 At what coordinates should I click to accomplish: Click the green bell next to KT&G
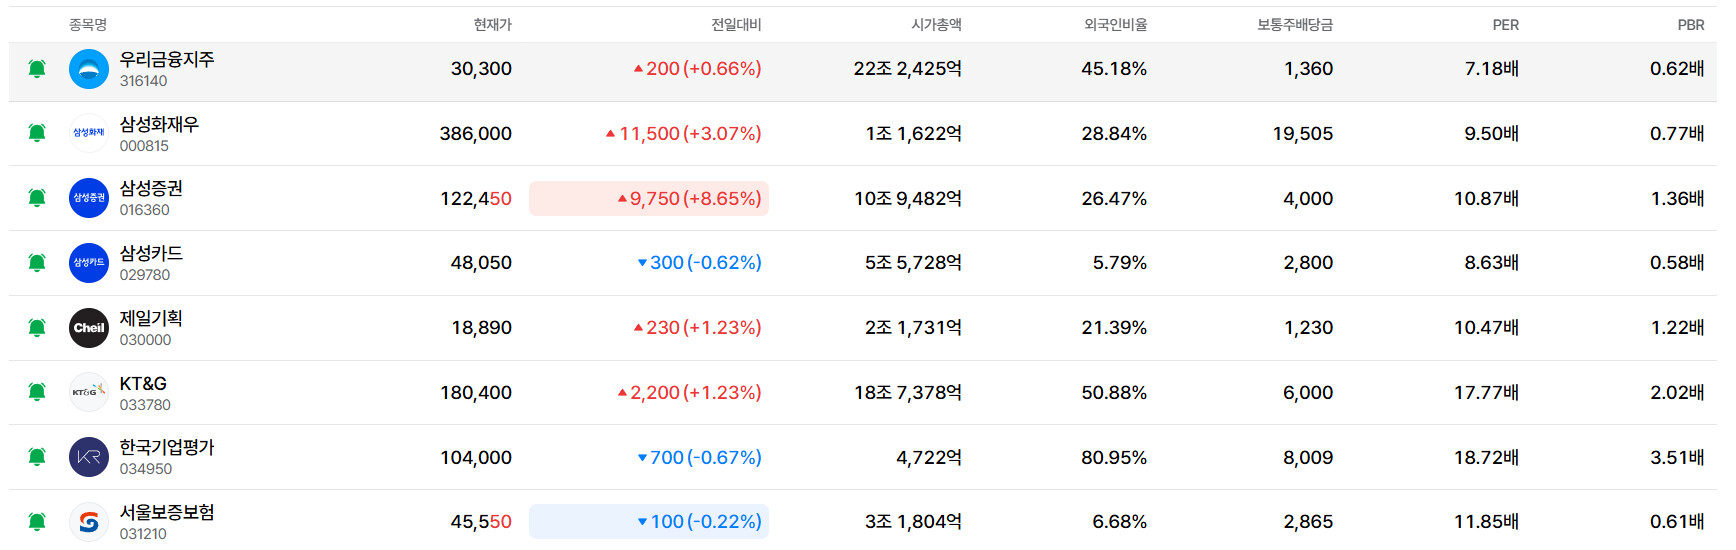(37, 392)
